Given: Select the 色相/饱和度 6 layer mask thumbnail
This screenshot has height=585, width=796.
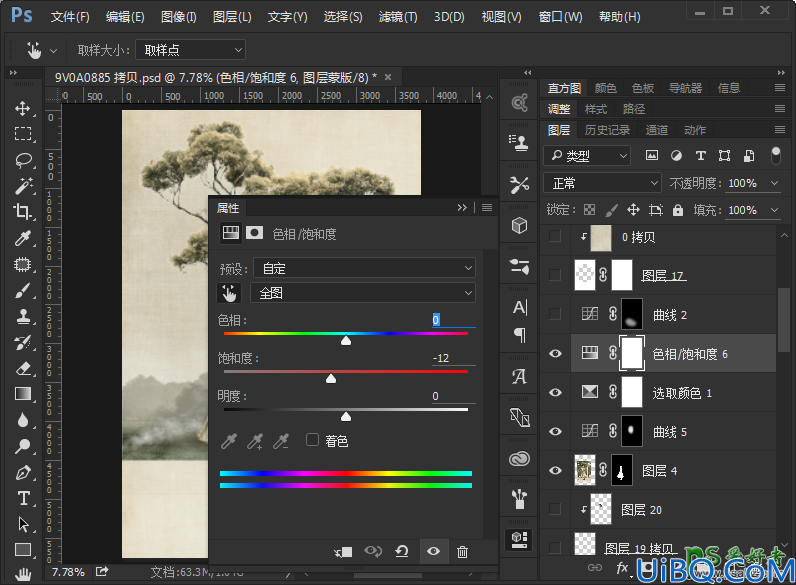Looking at the screenshot, I should click(x=632, y=353).
